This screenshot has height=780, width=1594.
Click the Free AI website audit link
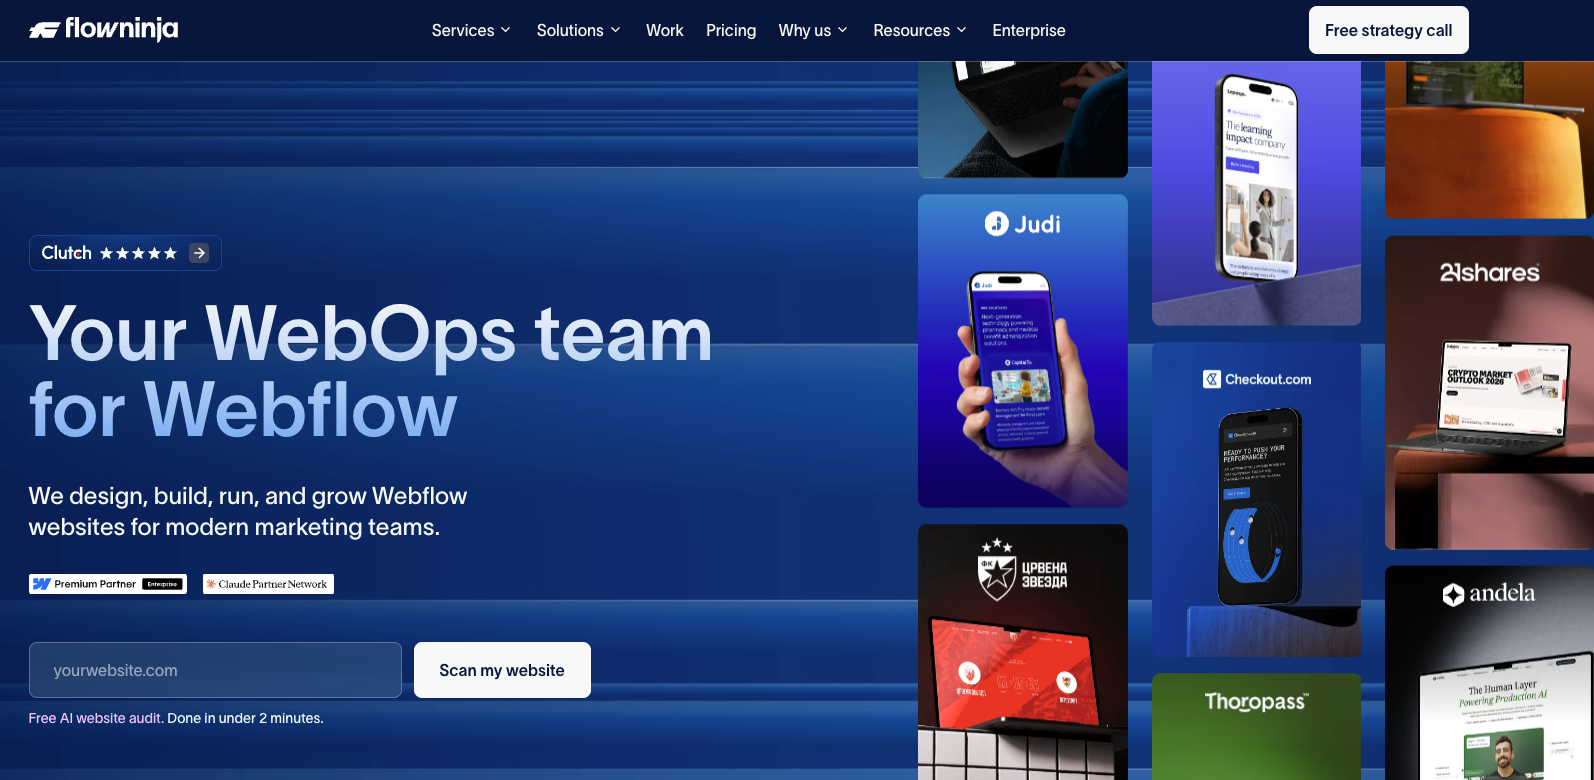95,718
